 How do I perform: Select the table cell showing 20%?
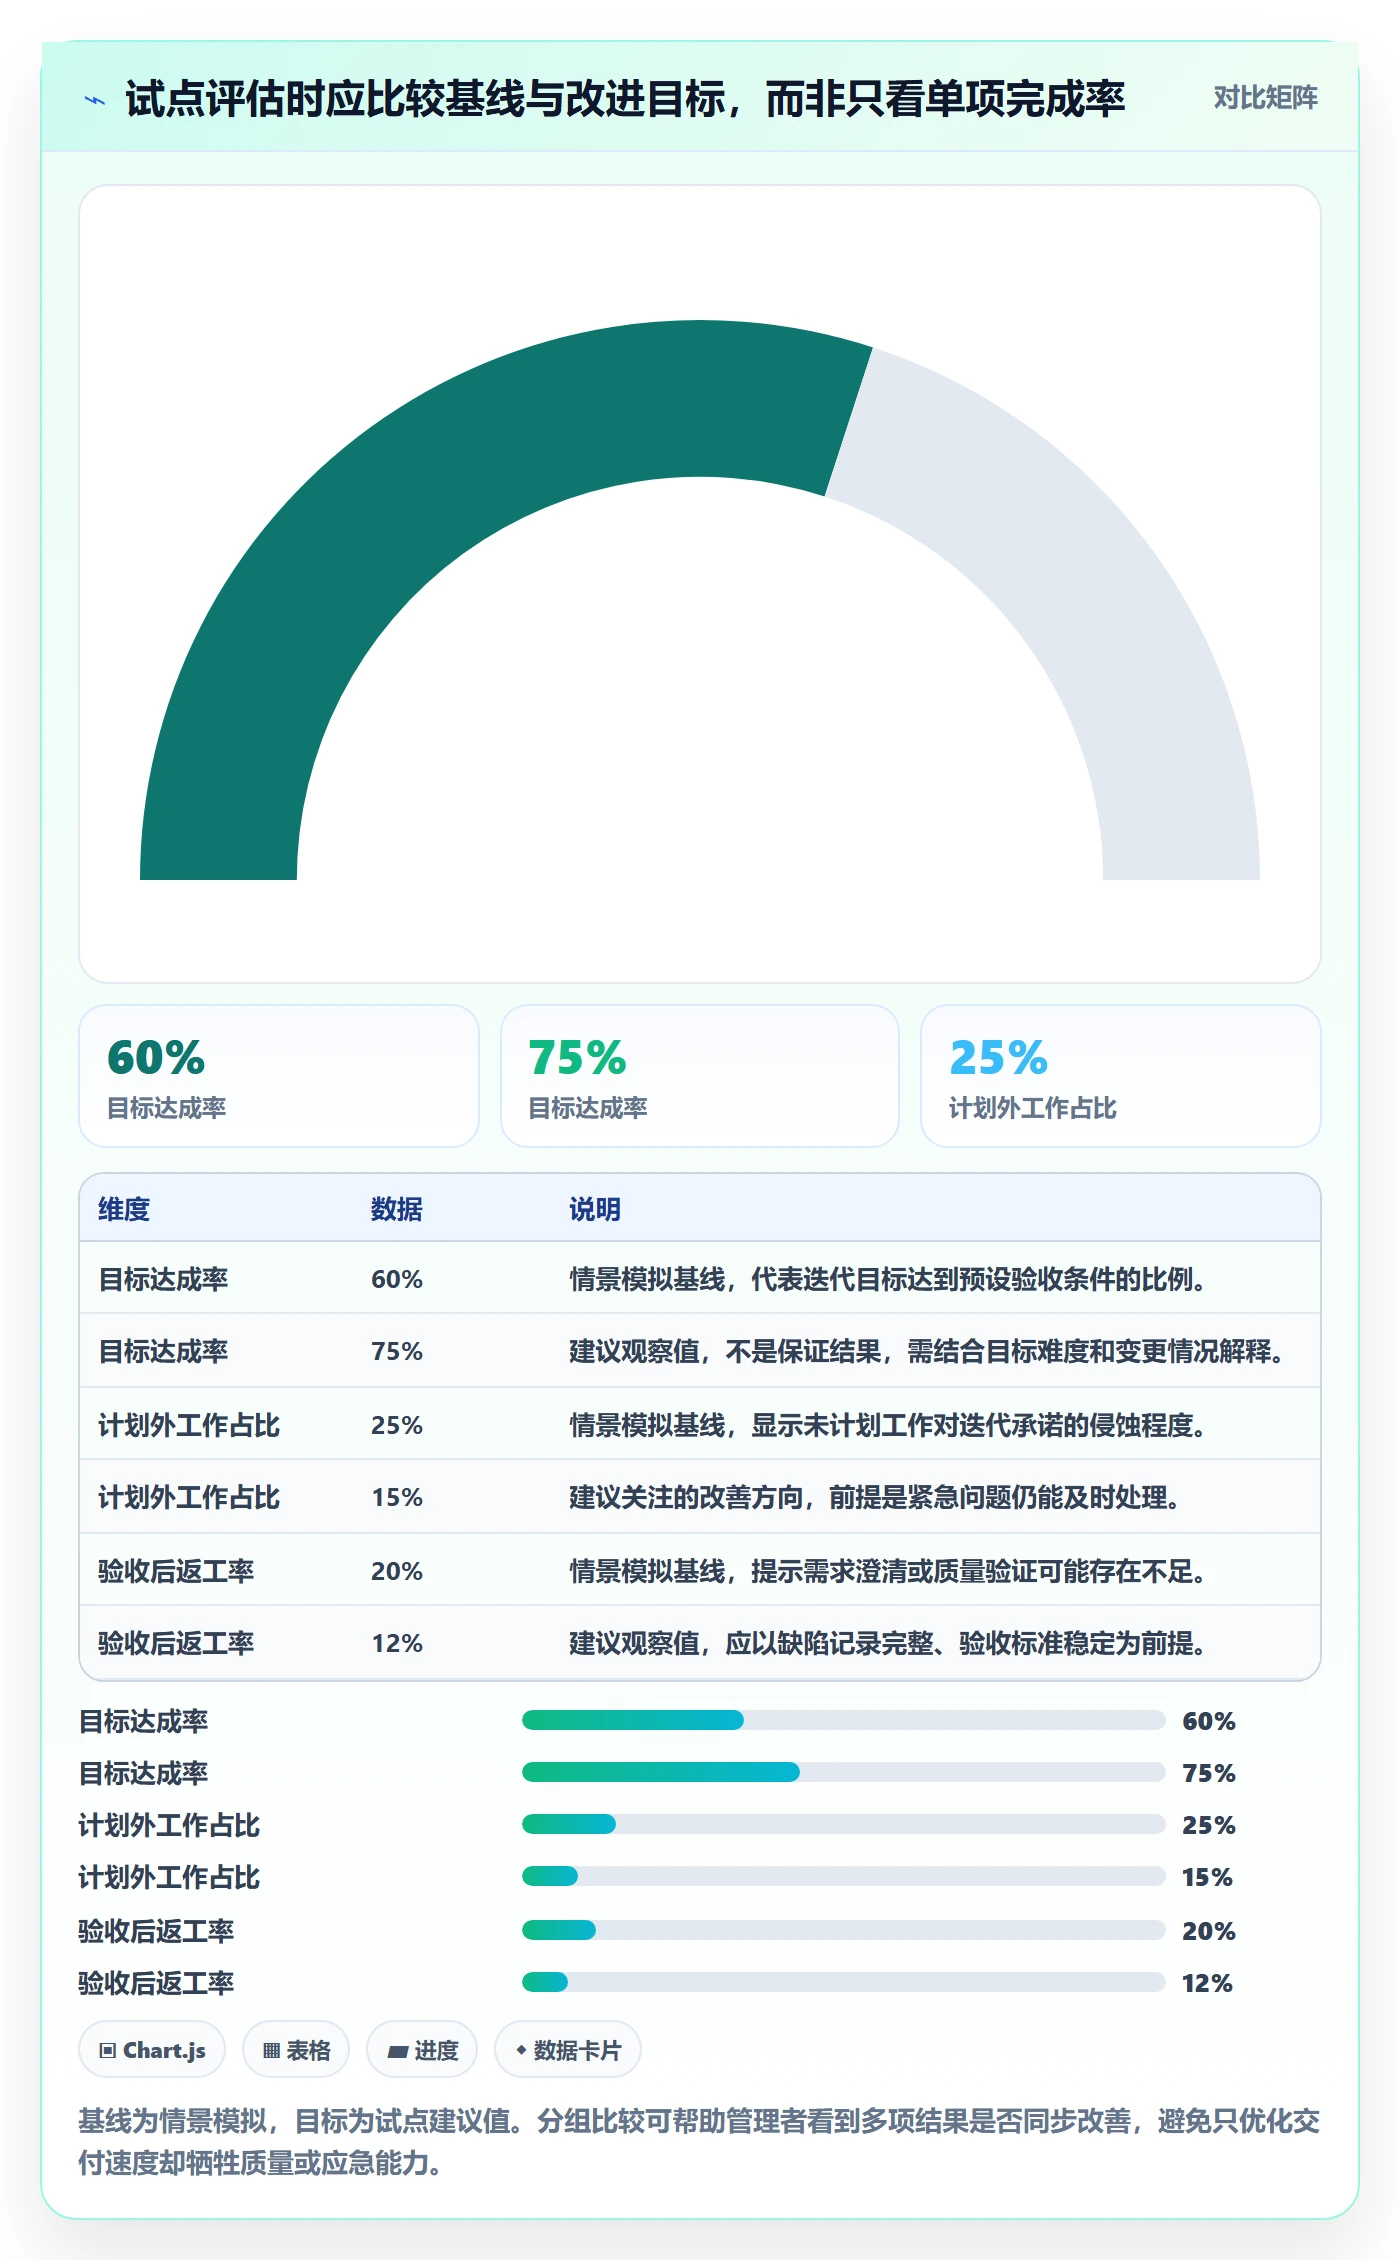click(x=397, y=1571)
